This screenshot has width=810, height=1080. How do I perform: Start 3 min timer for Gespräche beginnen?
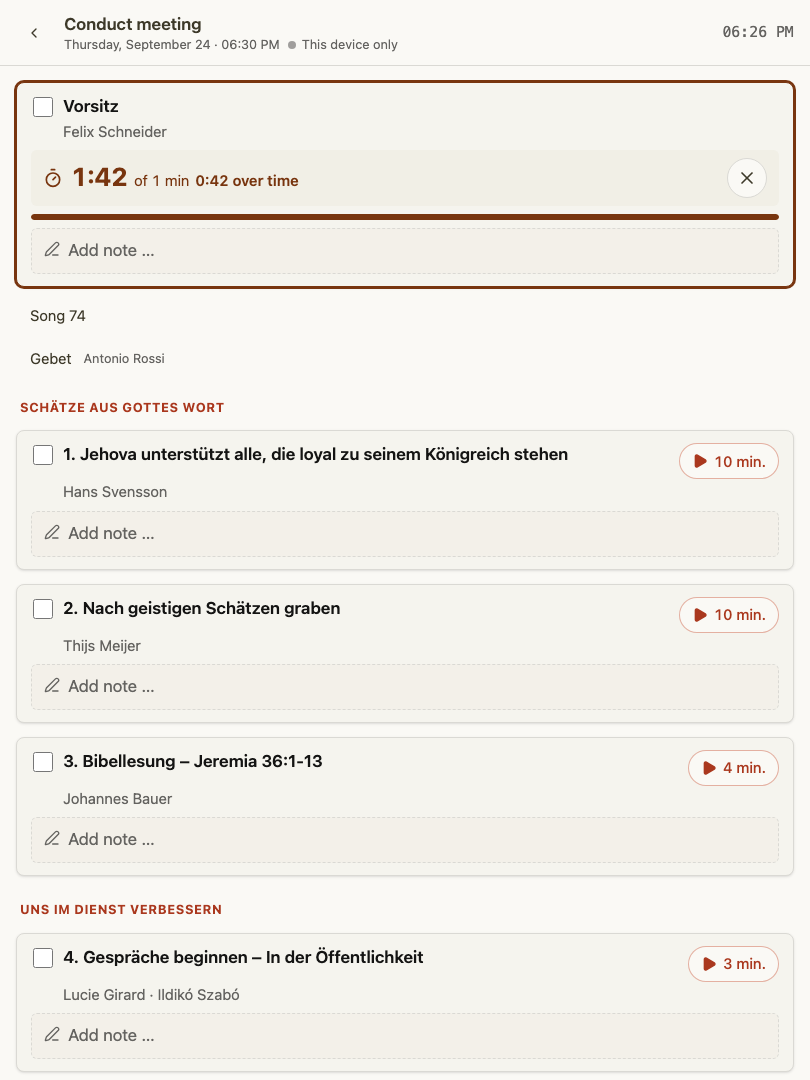[x=734, y=964]
